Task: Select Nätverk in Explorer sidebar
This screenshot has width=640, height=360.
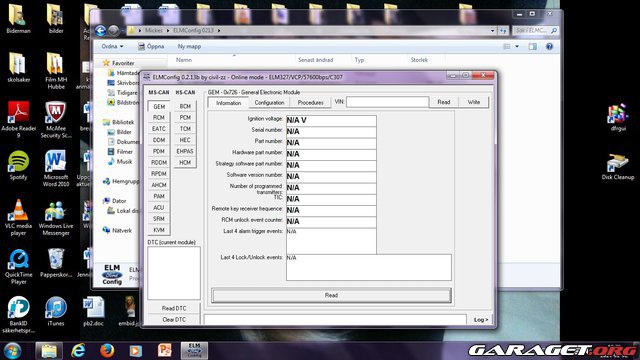Action: pos(122,230)
